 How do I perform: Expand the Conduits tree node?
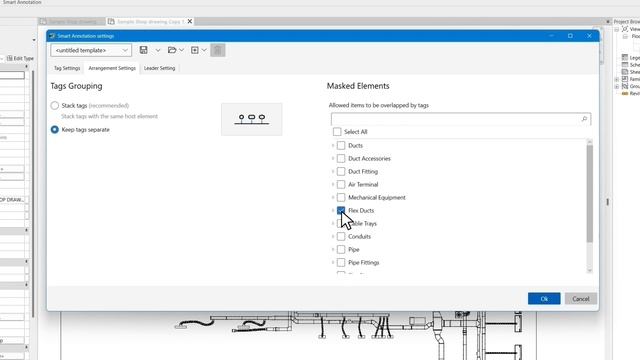tap(333, 236)
